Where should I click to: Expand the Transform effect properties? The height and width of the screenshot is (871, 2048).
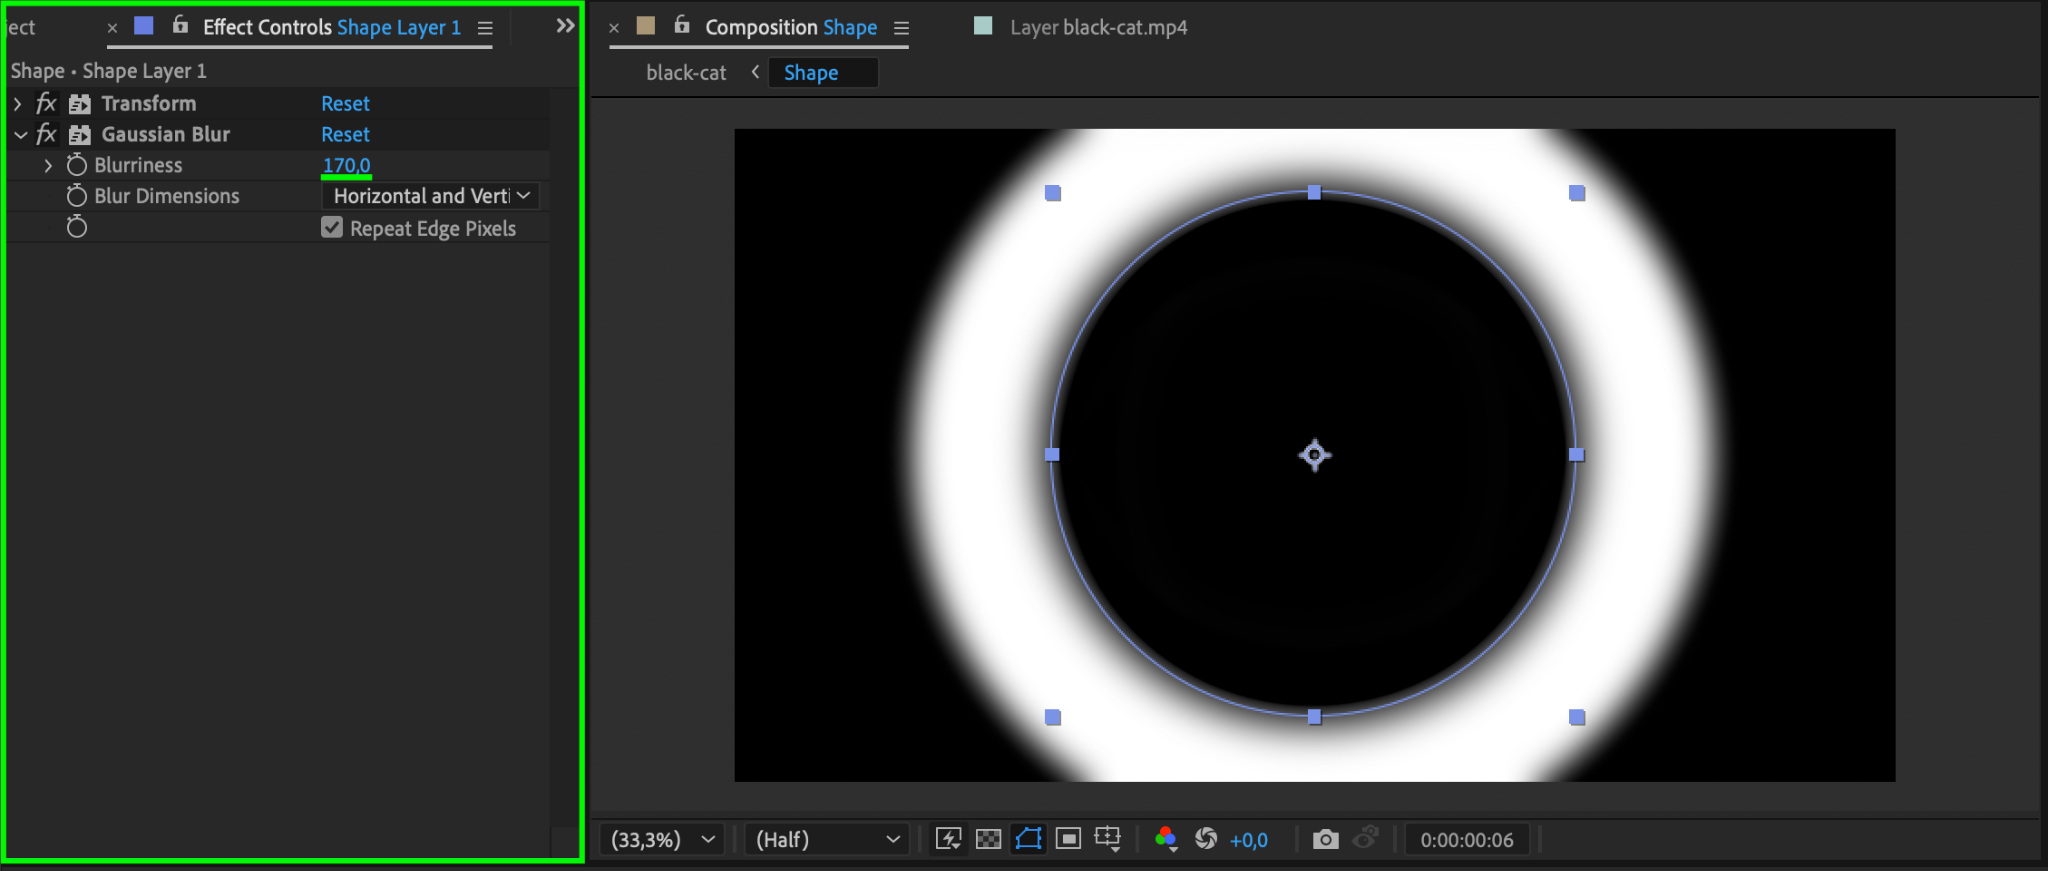[x=18, y=104]
